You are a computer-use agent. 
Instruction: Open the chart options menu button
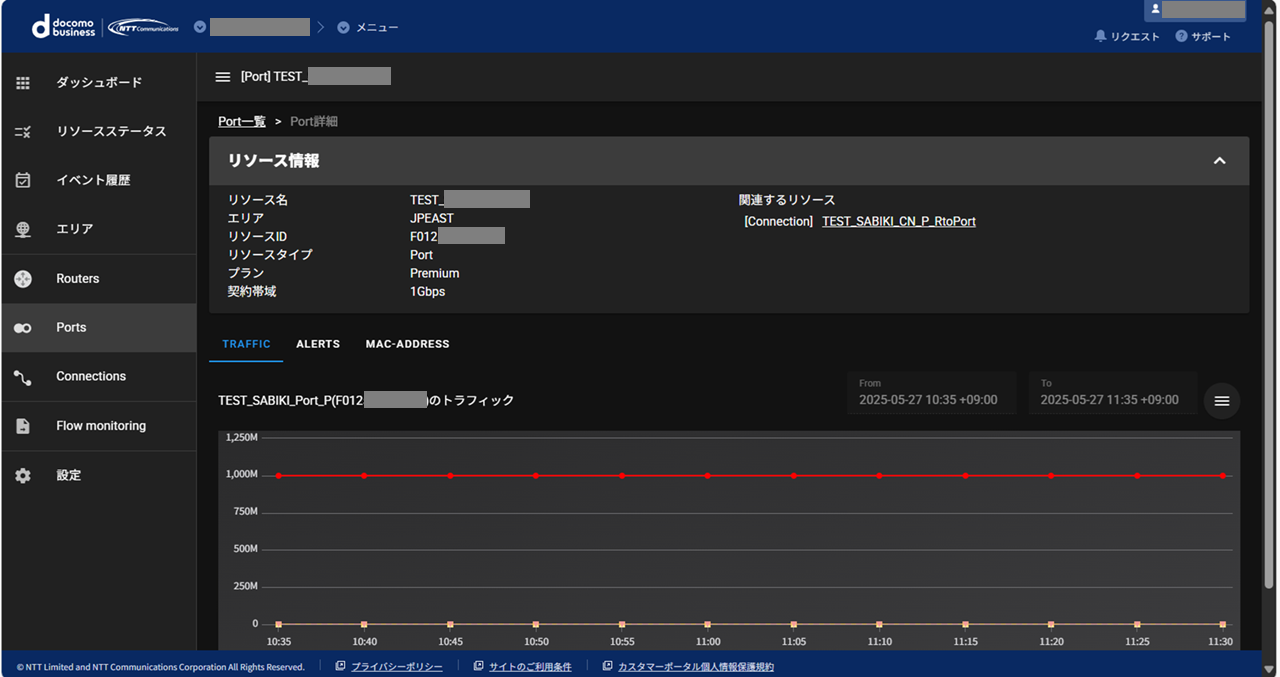click(1221, 401)
